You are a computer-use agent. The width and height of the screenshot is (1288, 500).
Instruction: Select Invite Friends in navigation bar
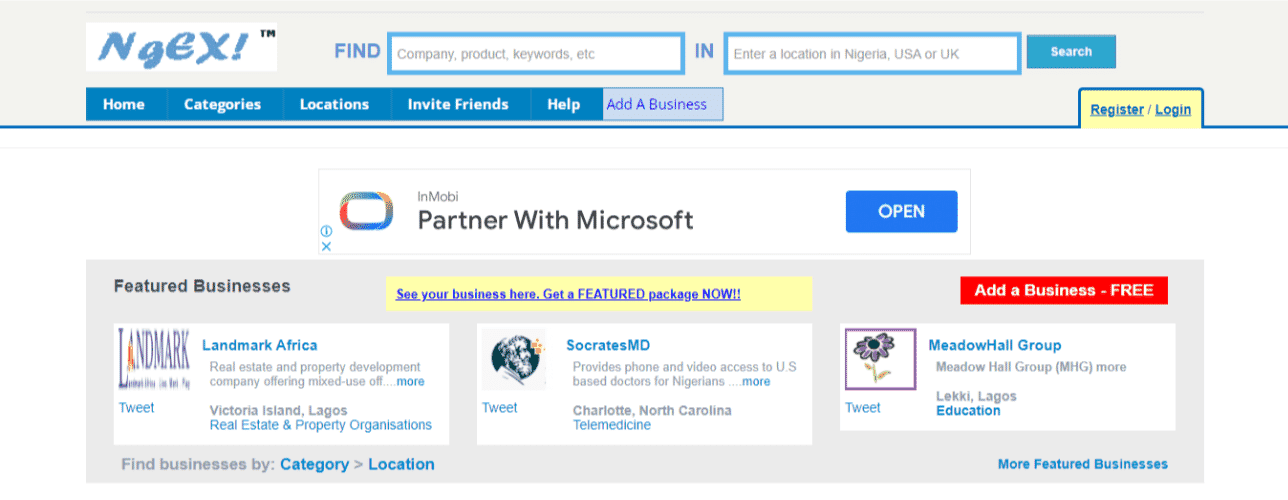pos(458,104)
